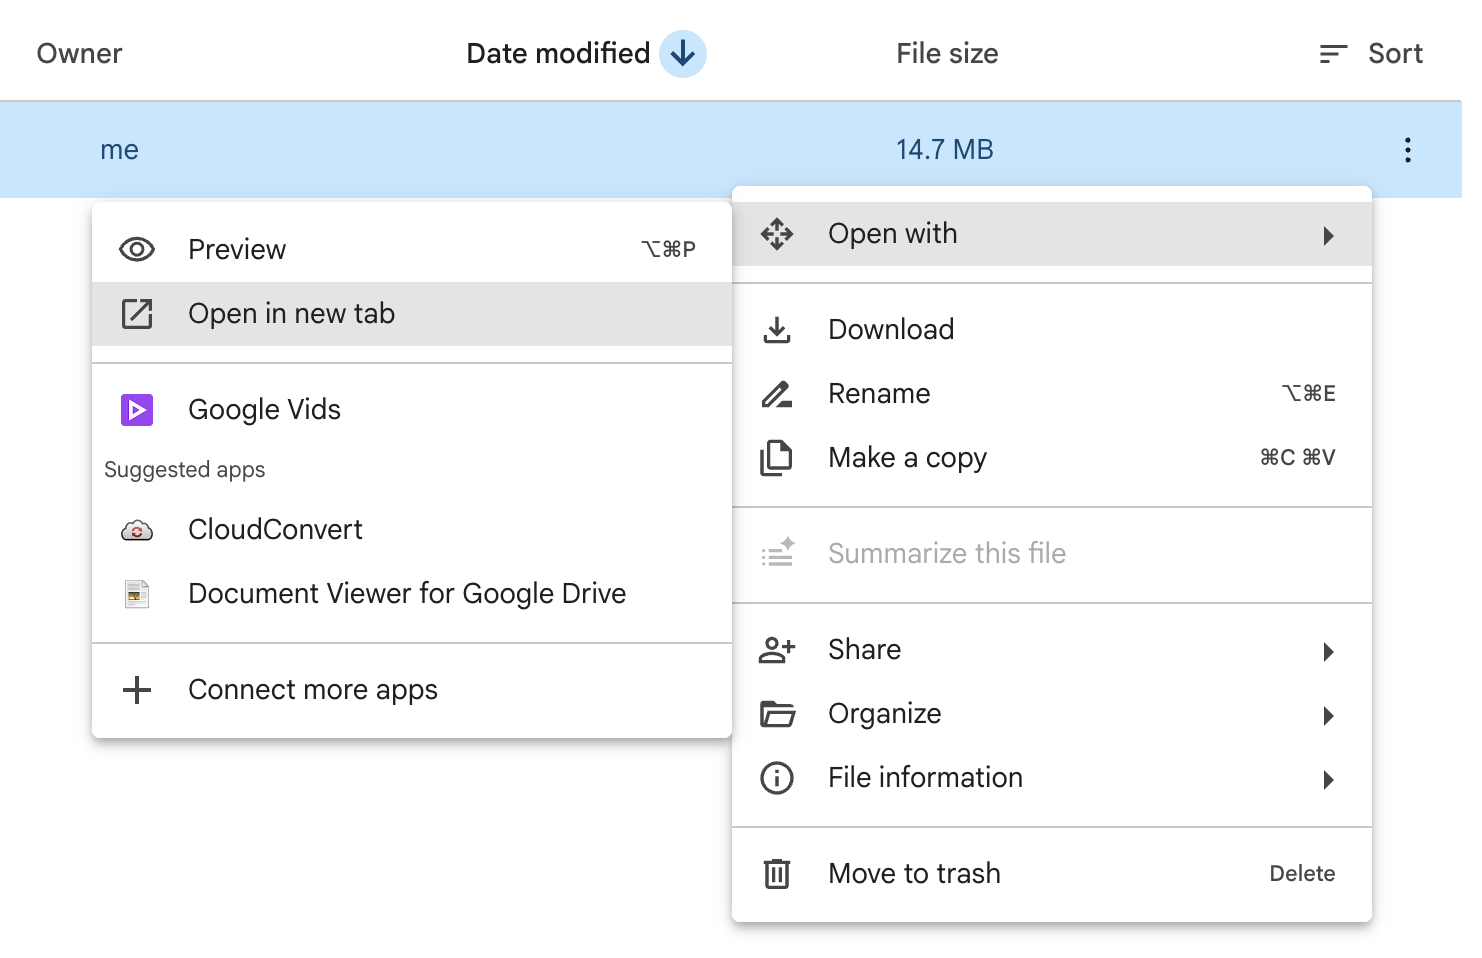1482x958 pixels.
Task: Click the File size column header
Action: pos(947,54)
